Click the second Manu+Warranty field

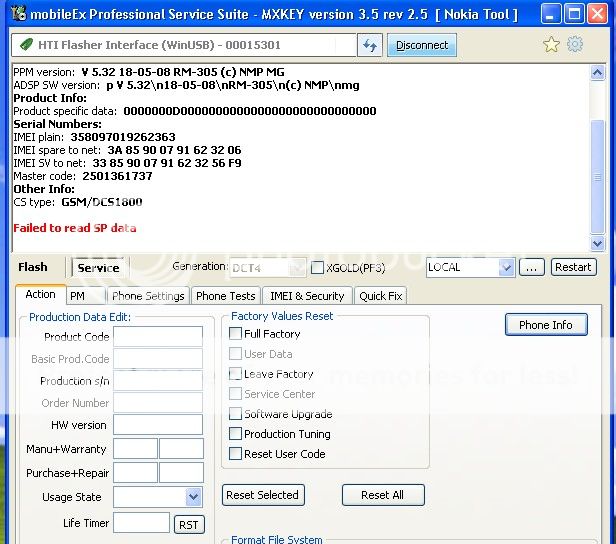click(x=182, y=449)
